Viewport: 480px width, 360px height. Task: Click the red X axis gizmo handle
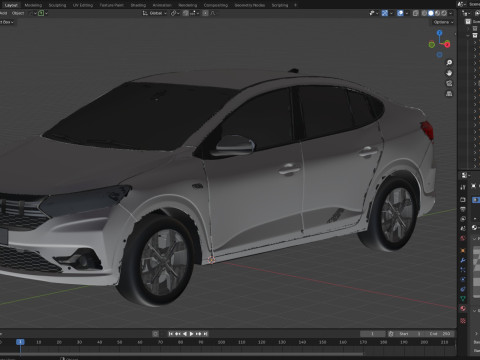tap(447, 44)
